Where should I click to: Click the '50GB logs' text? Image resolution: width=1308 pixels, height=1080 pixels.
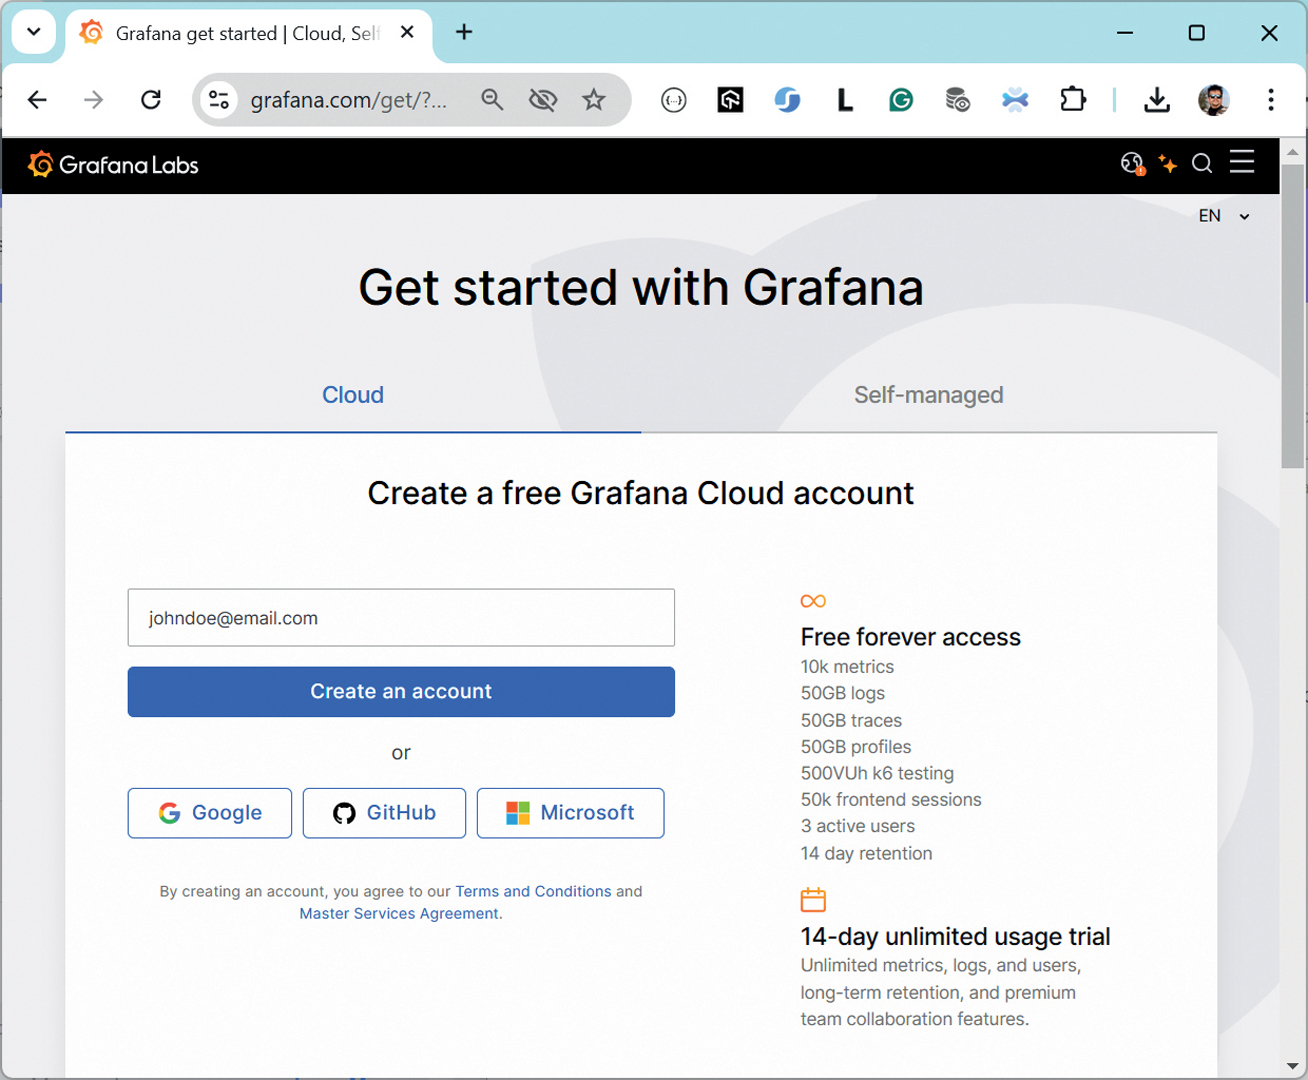pyautogui.click(x=842, y=693)
